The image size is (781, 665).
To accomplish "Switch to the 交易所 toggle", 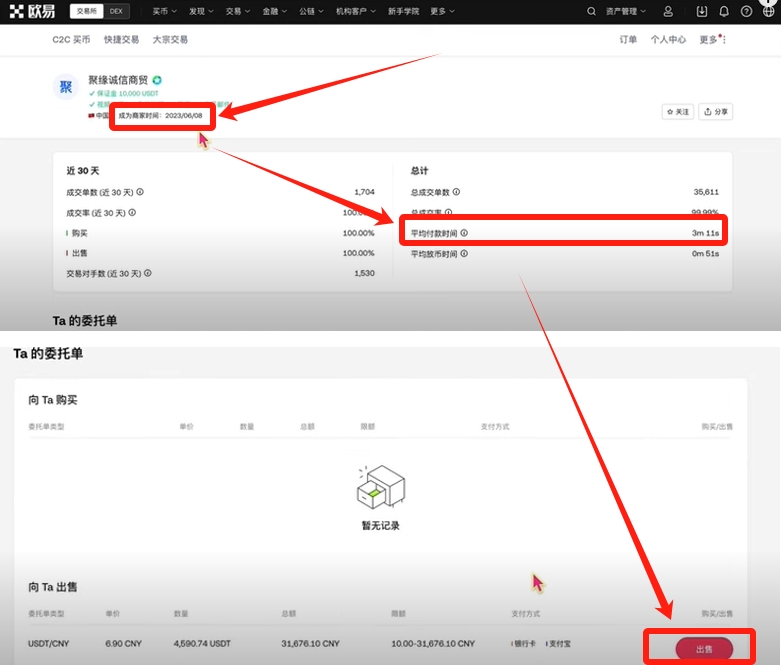I will click(x=87, y=11).
